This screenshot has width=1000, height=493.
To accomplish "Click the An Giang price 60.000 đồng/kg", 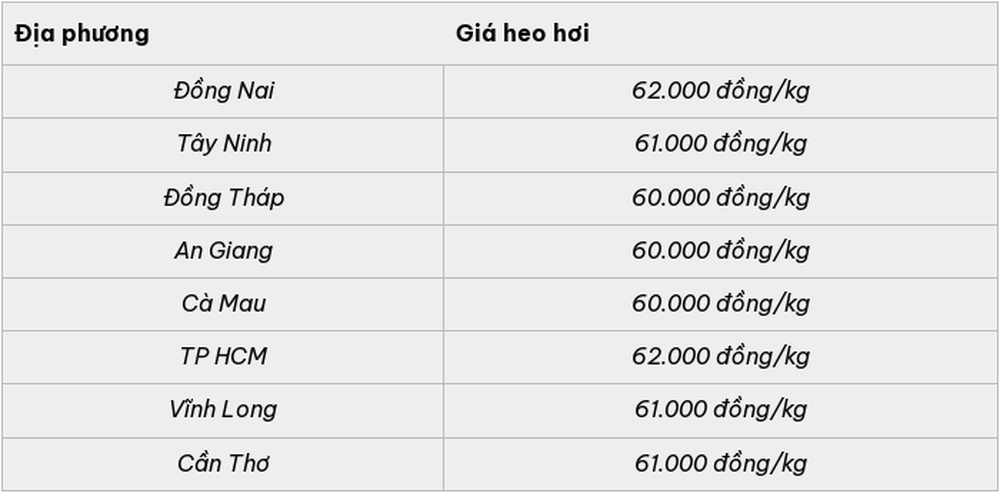I will 721,251.
